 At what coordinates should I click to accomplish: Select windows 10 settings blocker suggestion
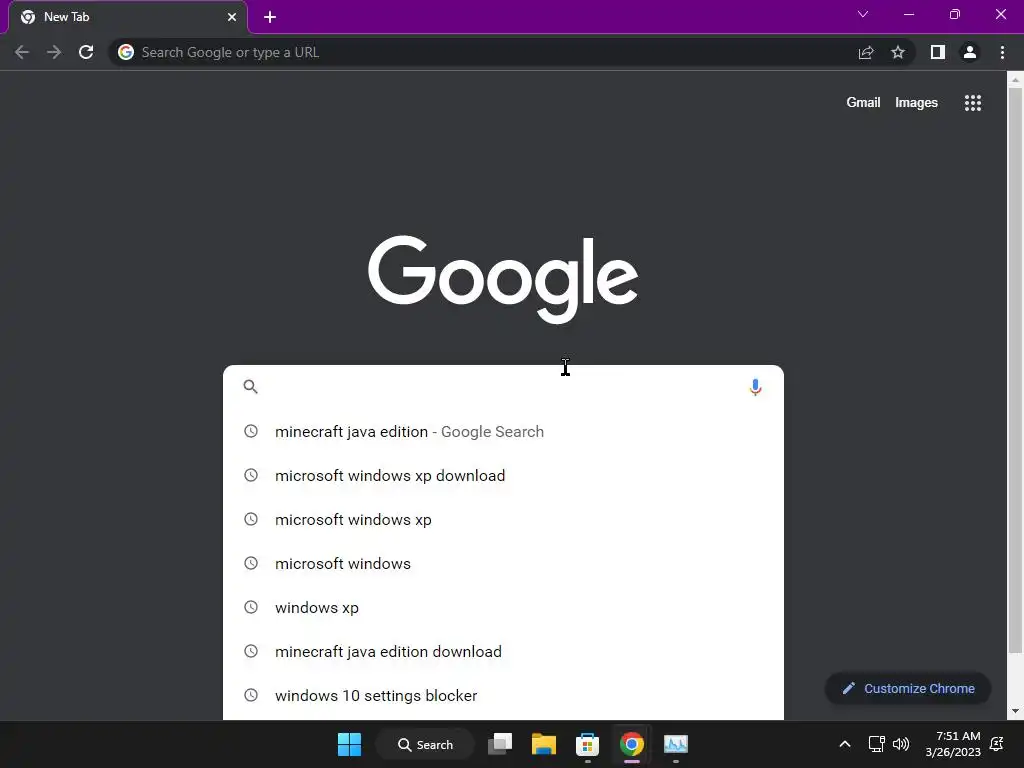click(x=503, y=696)
